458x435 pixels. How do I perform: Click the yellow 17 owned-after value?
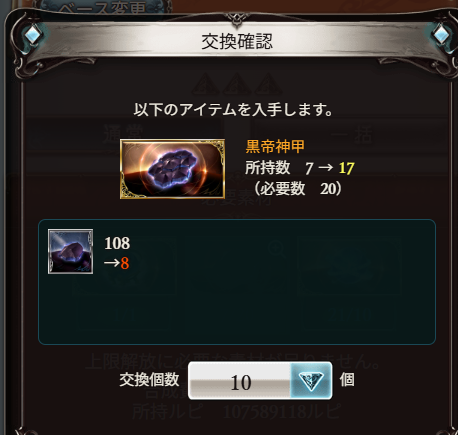tap(346, 168)
